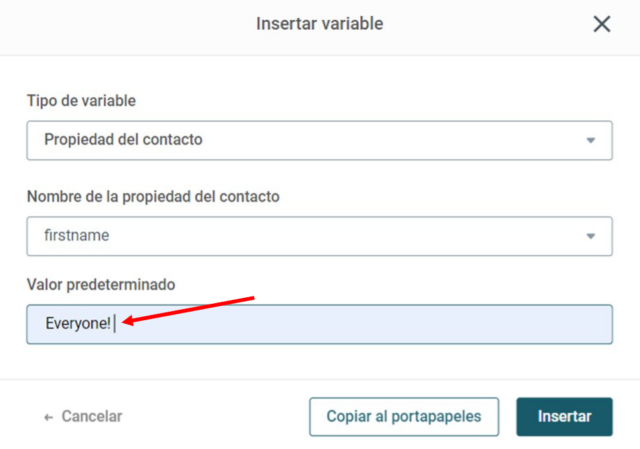The height and width of the screenshot is (449, 640).
Task: Place cursor on the Everyone! text
Action: (x=78, y=324)
